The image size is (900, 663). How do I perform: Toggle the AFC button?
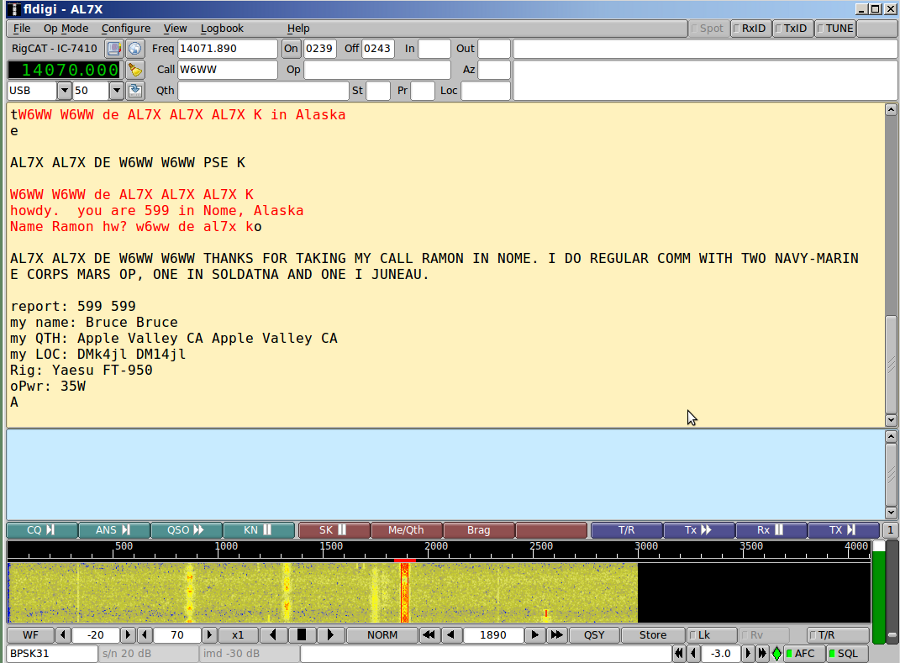803,654
